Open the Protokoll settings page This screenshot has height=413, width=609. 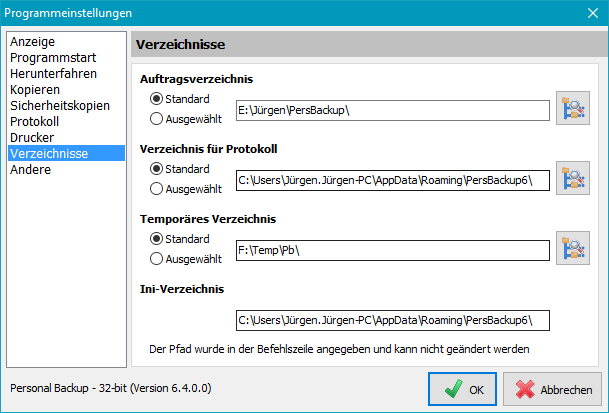pyautogui.click(x=66, y=121)
